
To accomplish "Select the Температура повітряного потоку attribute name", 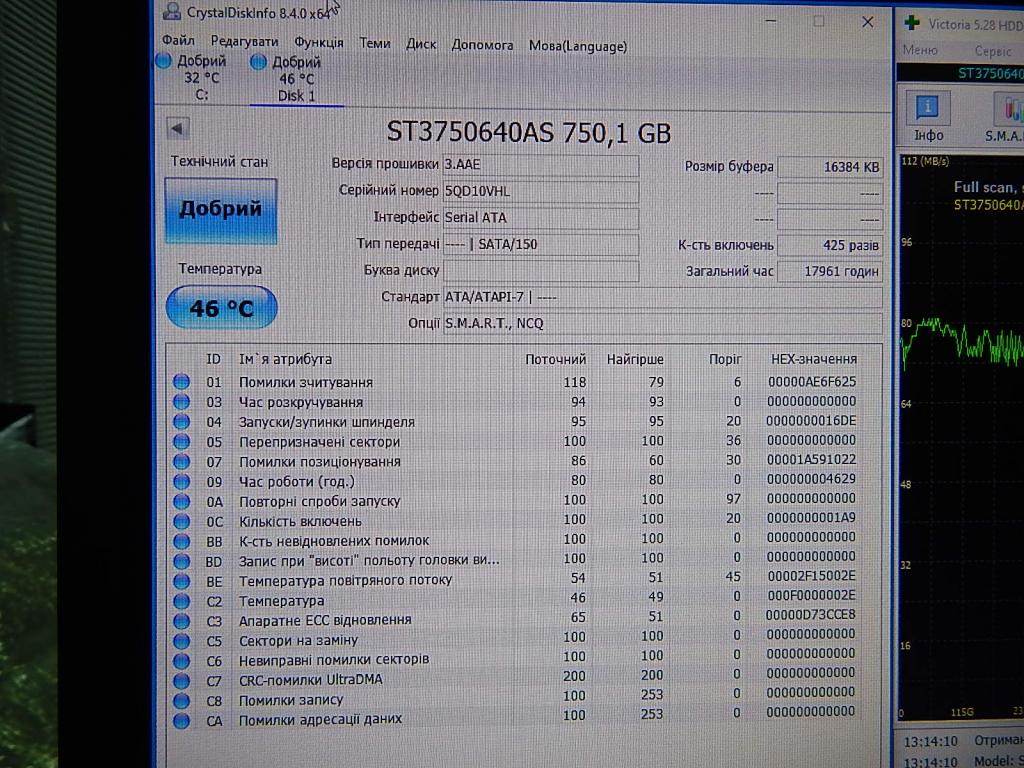I will (345, 580).
